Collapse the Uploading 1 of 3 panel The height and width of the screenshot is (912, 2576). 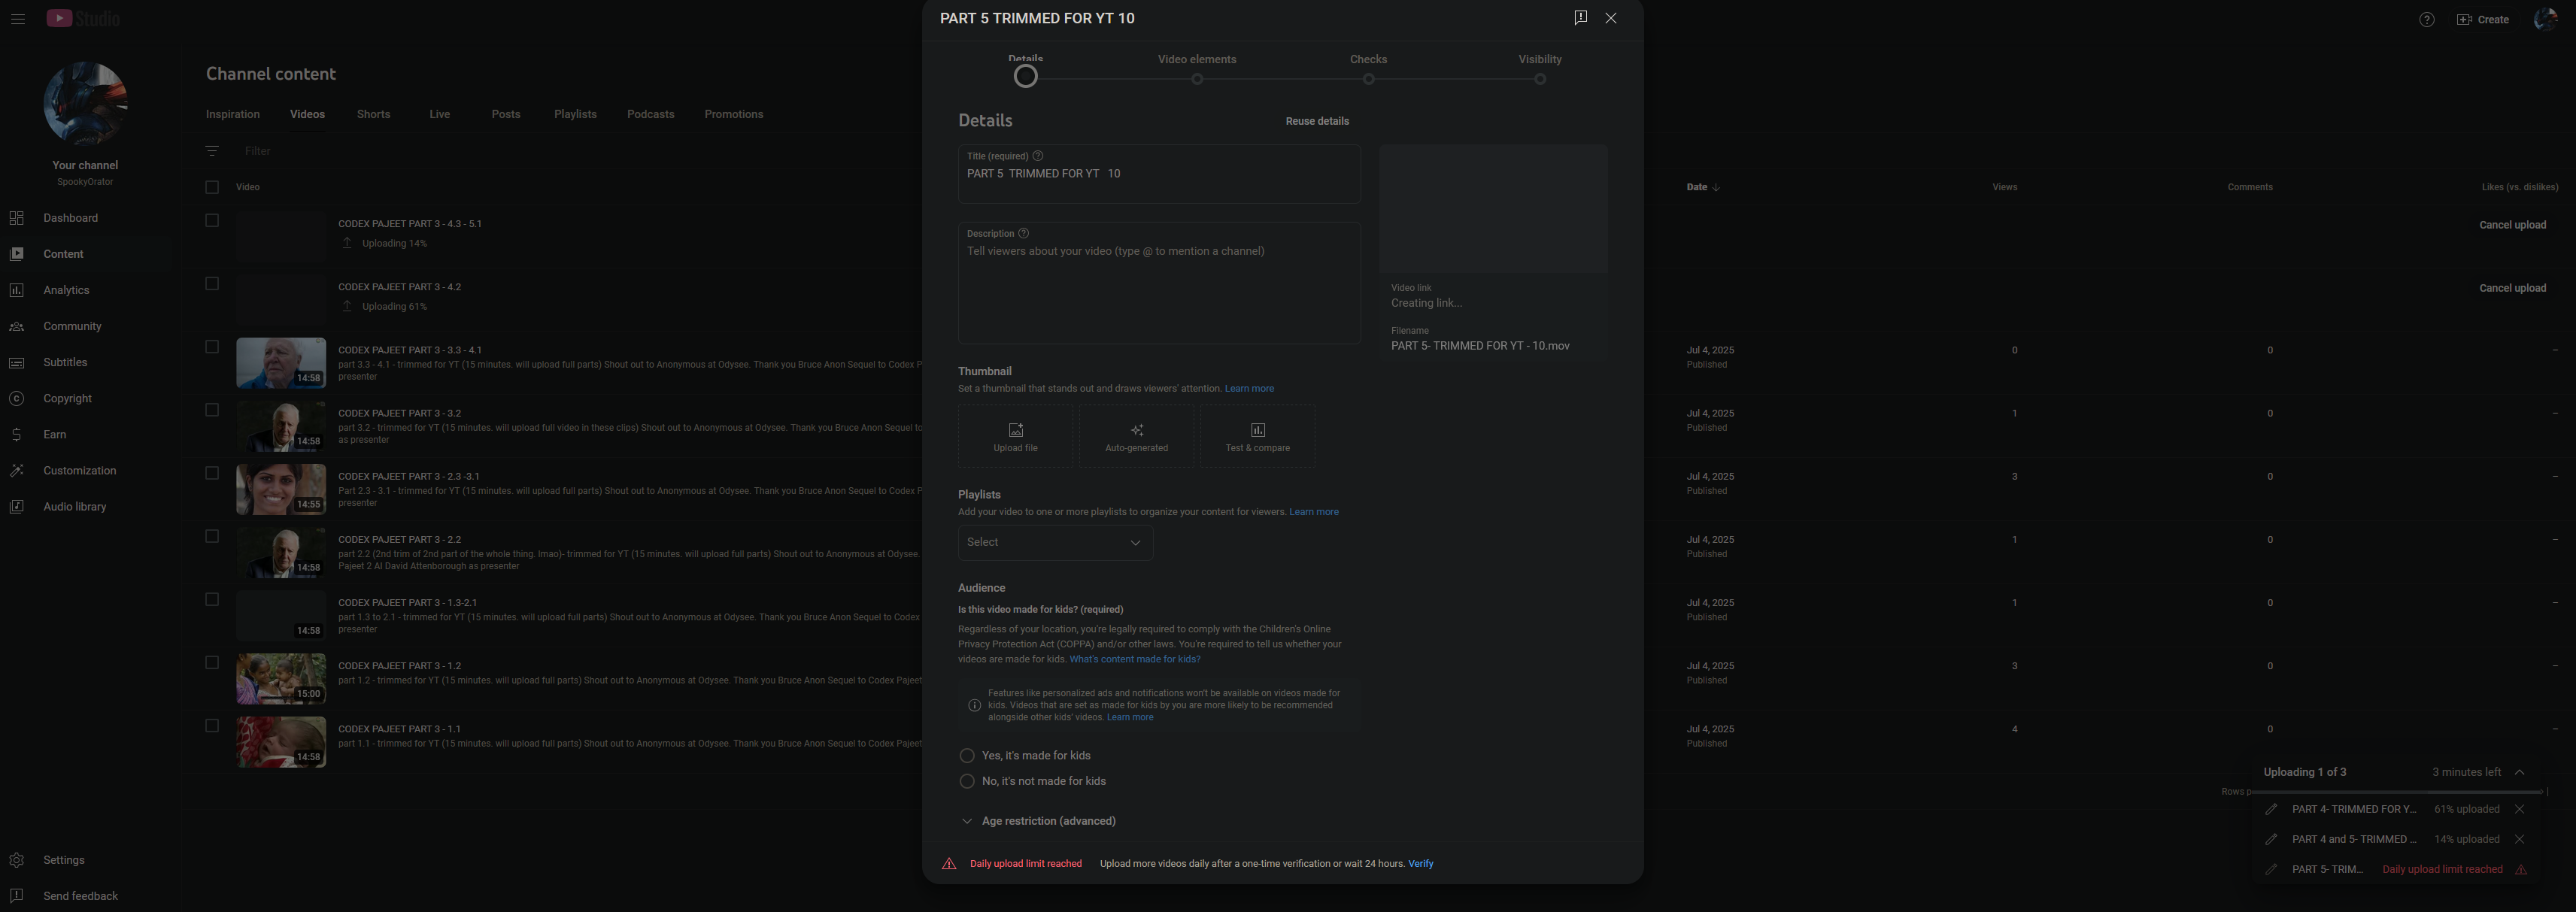(2519, 772)
